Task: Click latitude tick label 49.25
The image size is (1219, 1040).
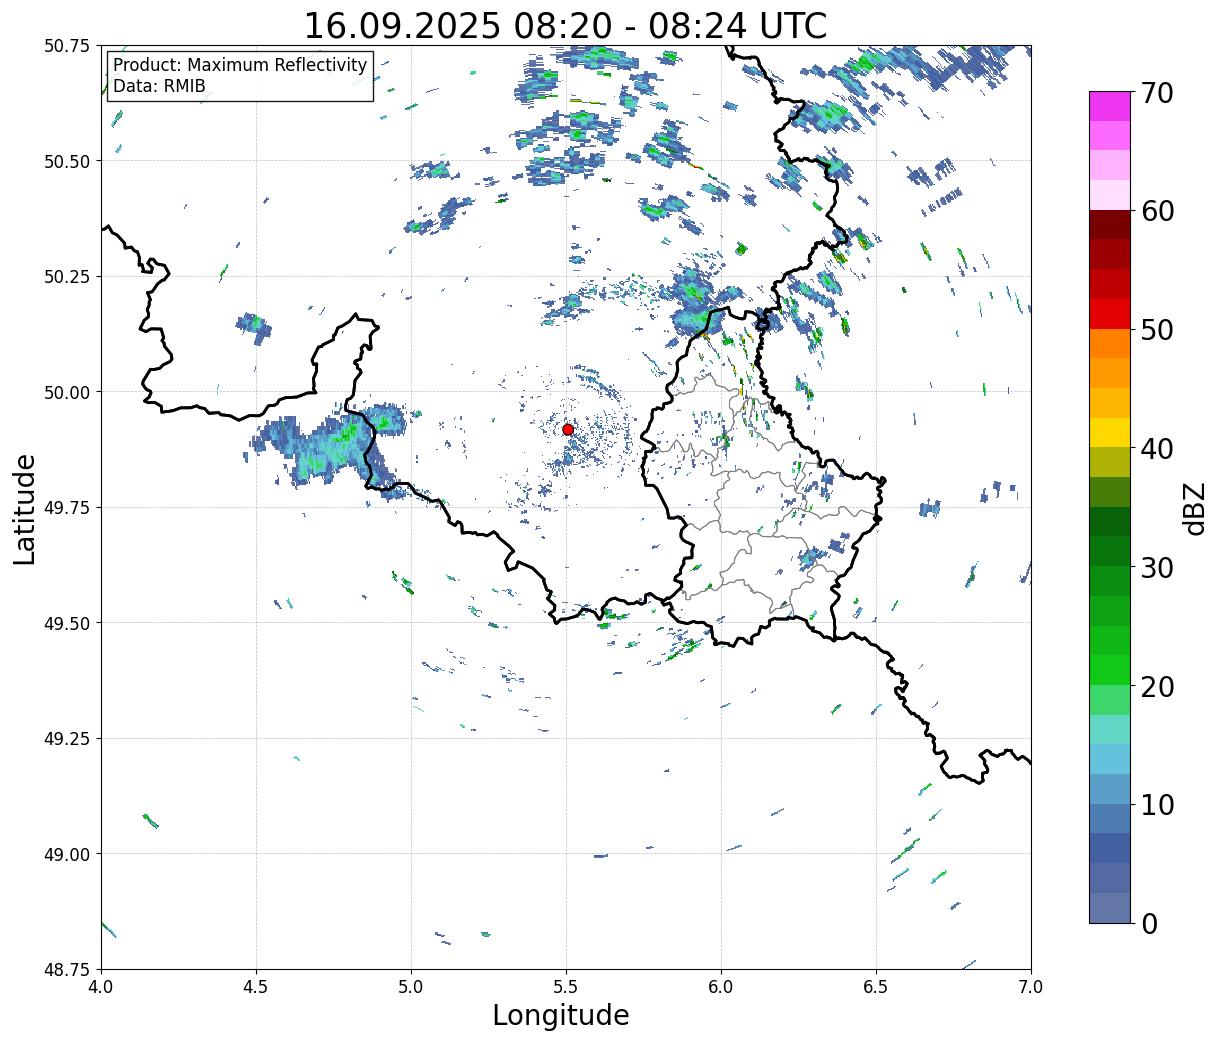Action: (67, 739)
